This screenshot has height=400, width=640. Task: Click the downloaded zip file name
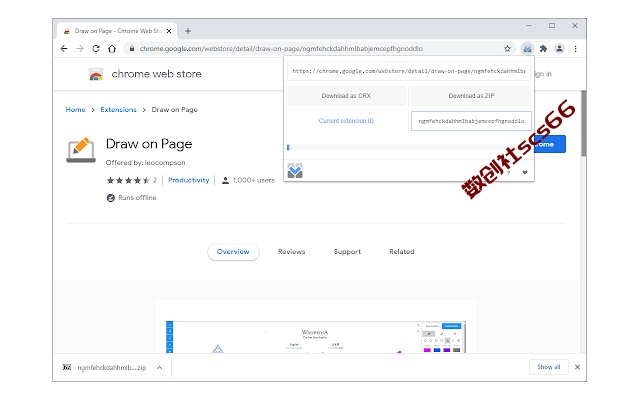tap(111, 368)
